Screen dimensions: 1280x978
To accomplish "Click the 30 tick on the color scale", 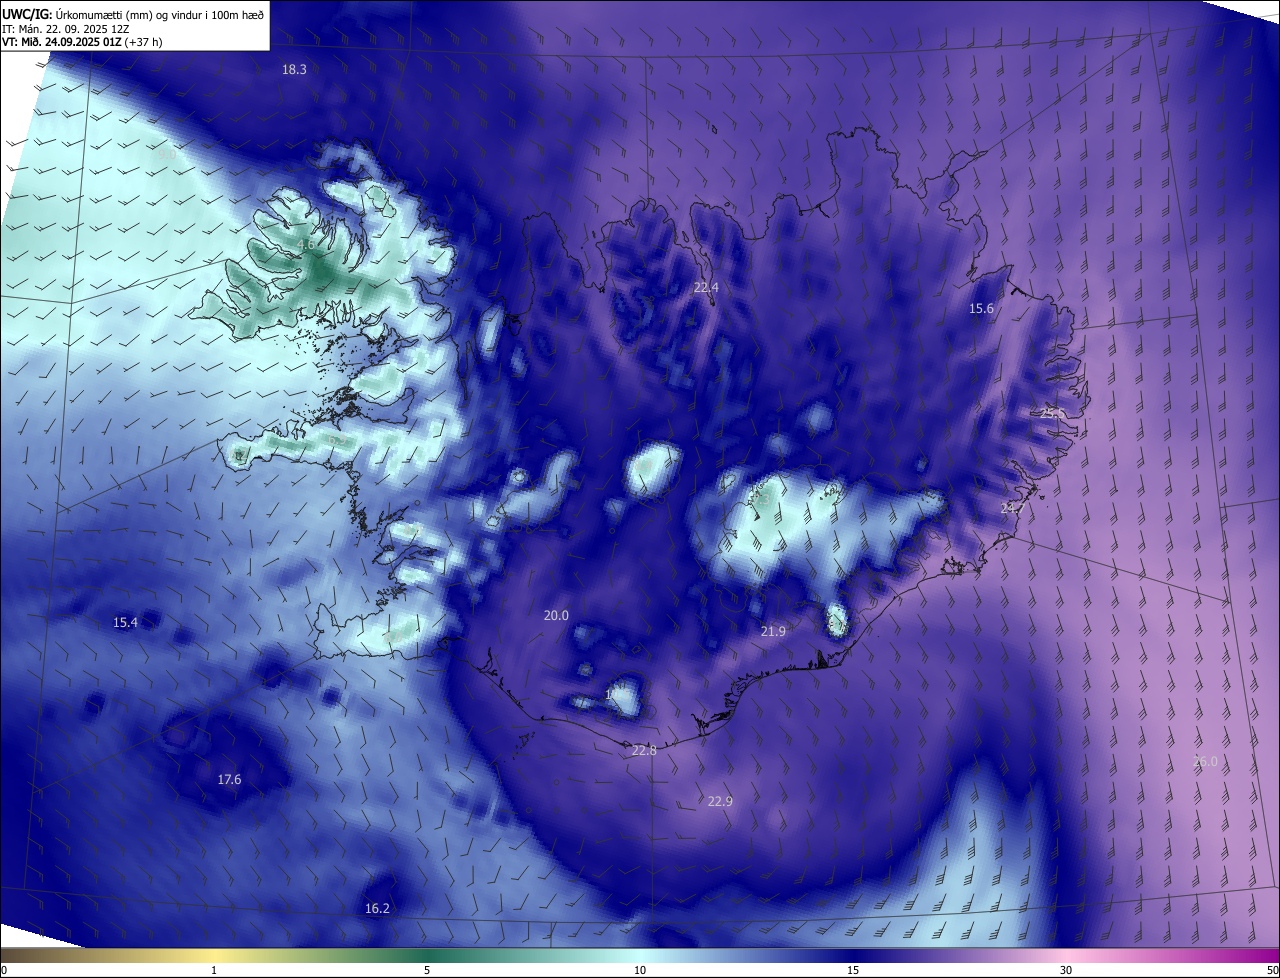I will pyautogui.click(x=1066, y=971).
